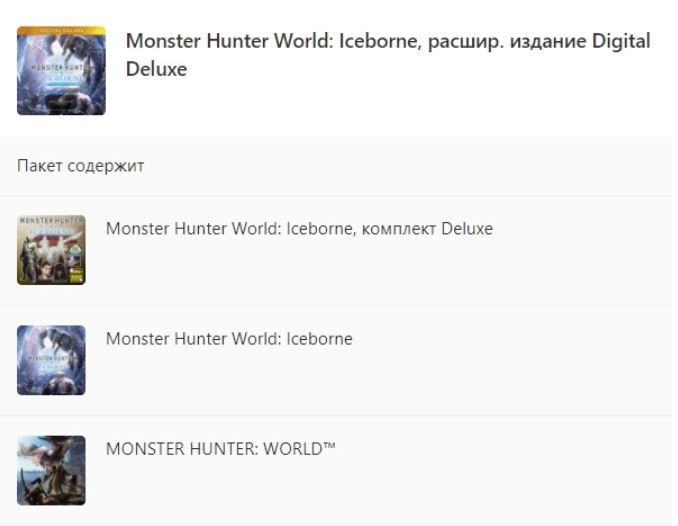678x526 pixels.
Task: Open the Iceborne, комплект Deluxe title link
Action: tap(299, 228)
